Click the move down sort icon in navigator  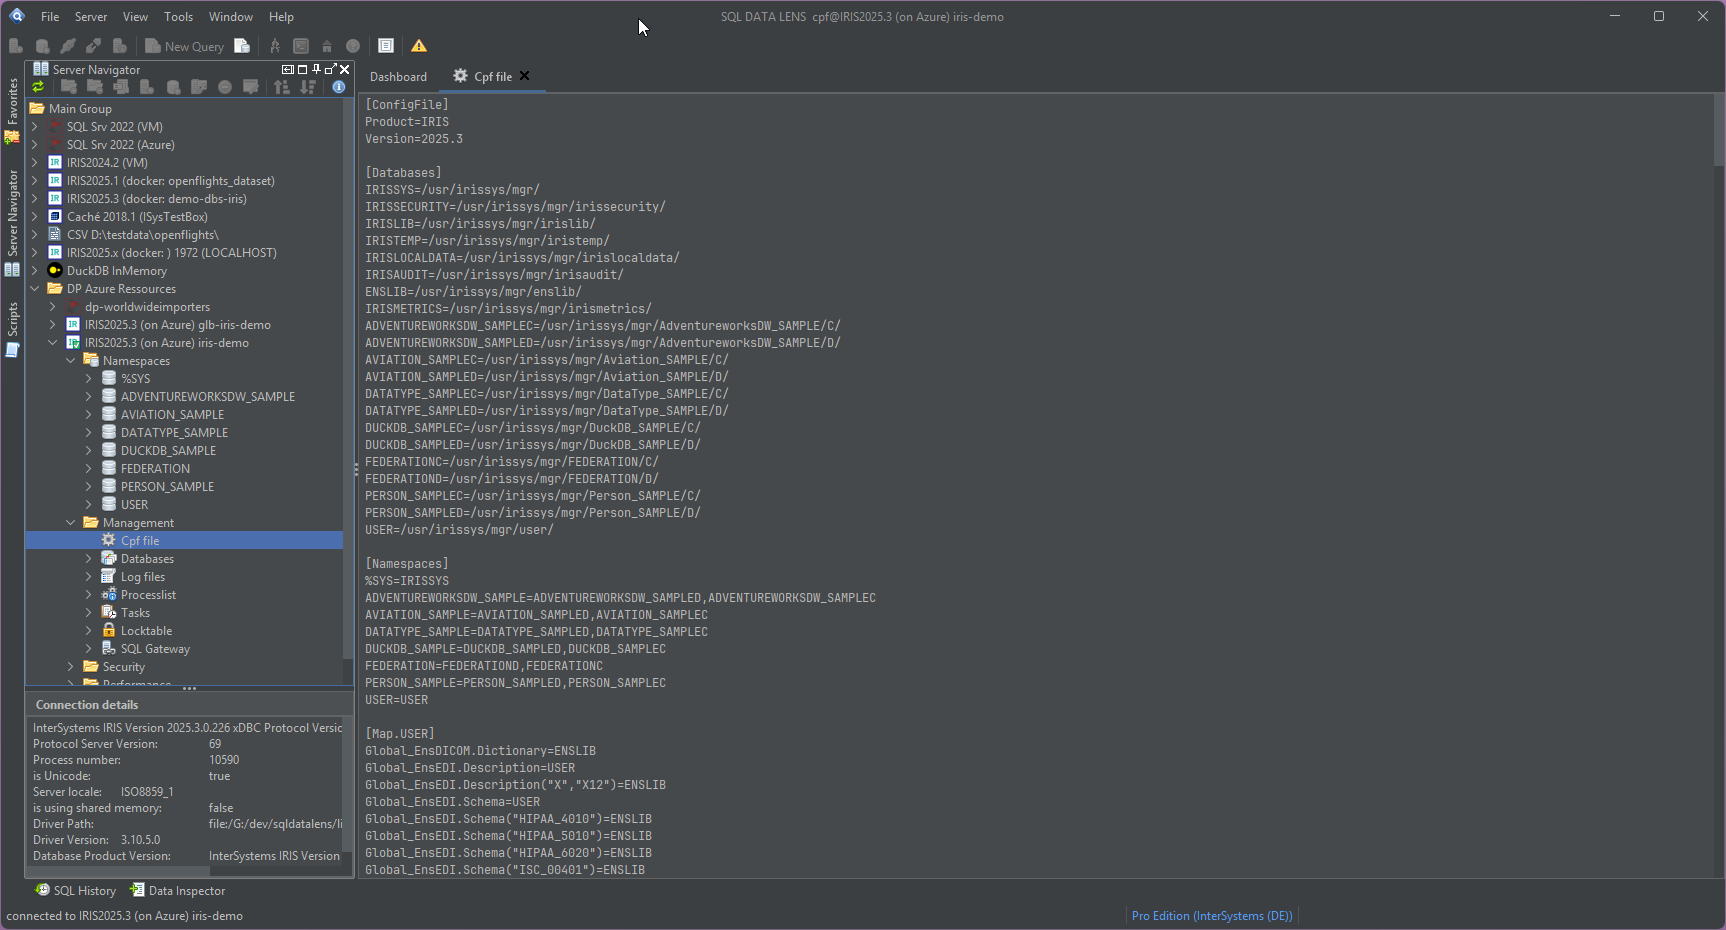308,87
